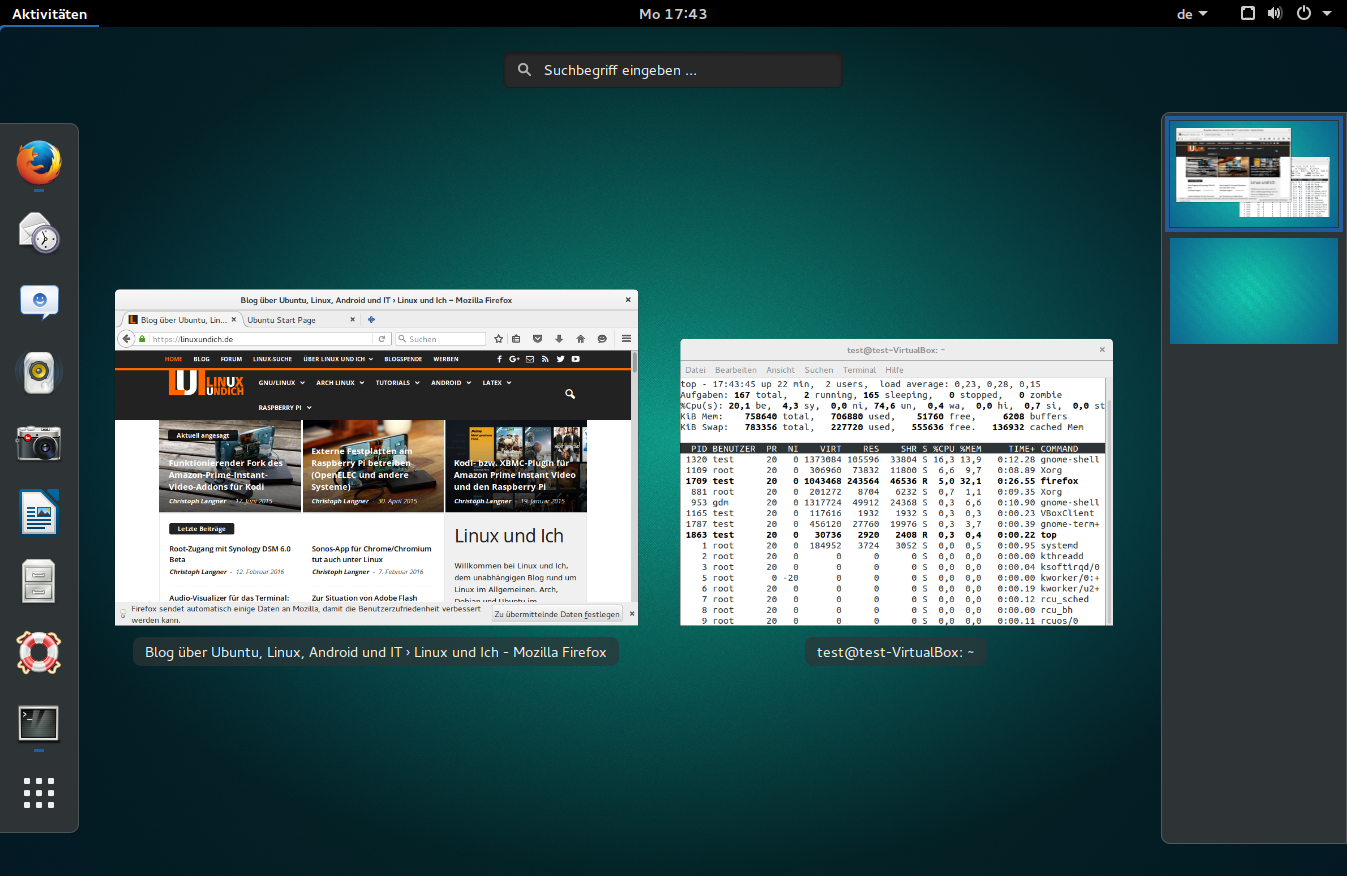This screenshot has width=1347, height=876.
Task: Open the Firefox hamburger menu
Action: pos(626,339)
